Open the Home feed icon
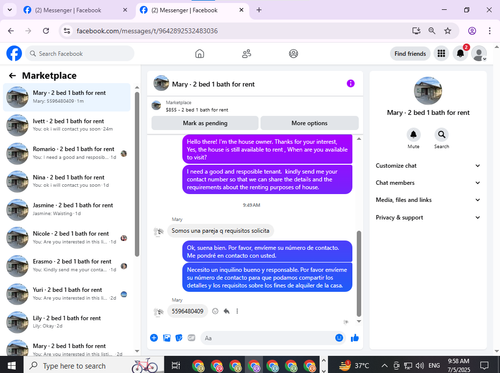 [200, 54]
